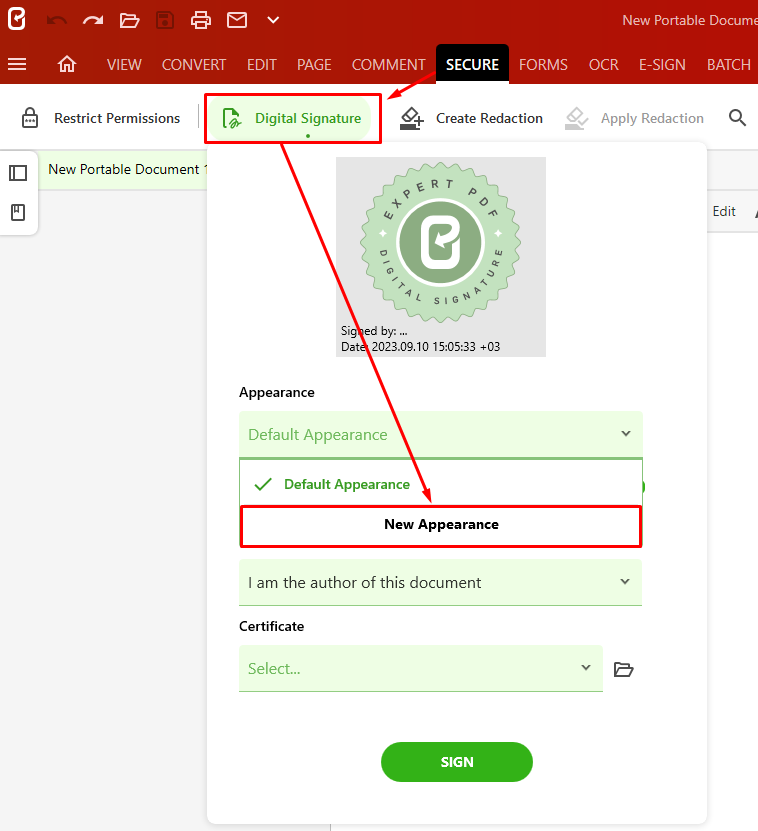Viewport: 758px width, 831px height.
Task: Undo the last action
Action: click(57, 21)
